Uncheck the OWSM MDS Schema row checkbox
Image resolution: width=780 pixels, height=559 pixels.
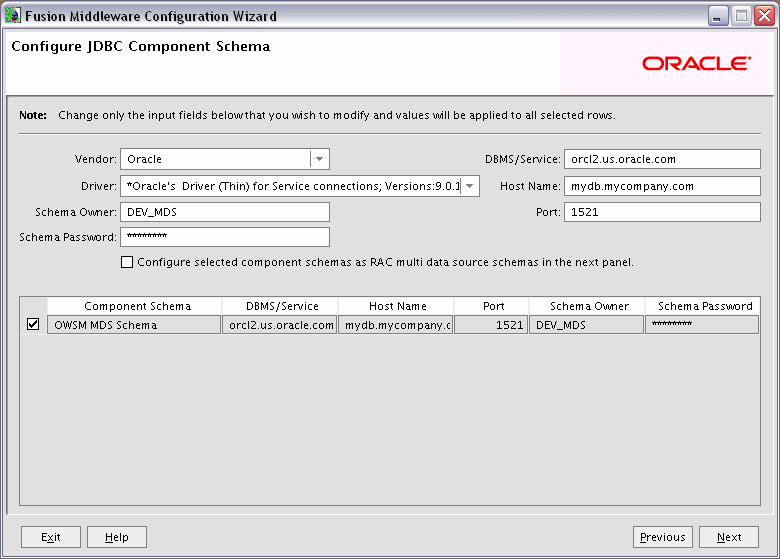(33, 324)
